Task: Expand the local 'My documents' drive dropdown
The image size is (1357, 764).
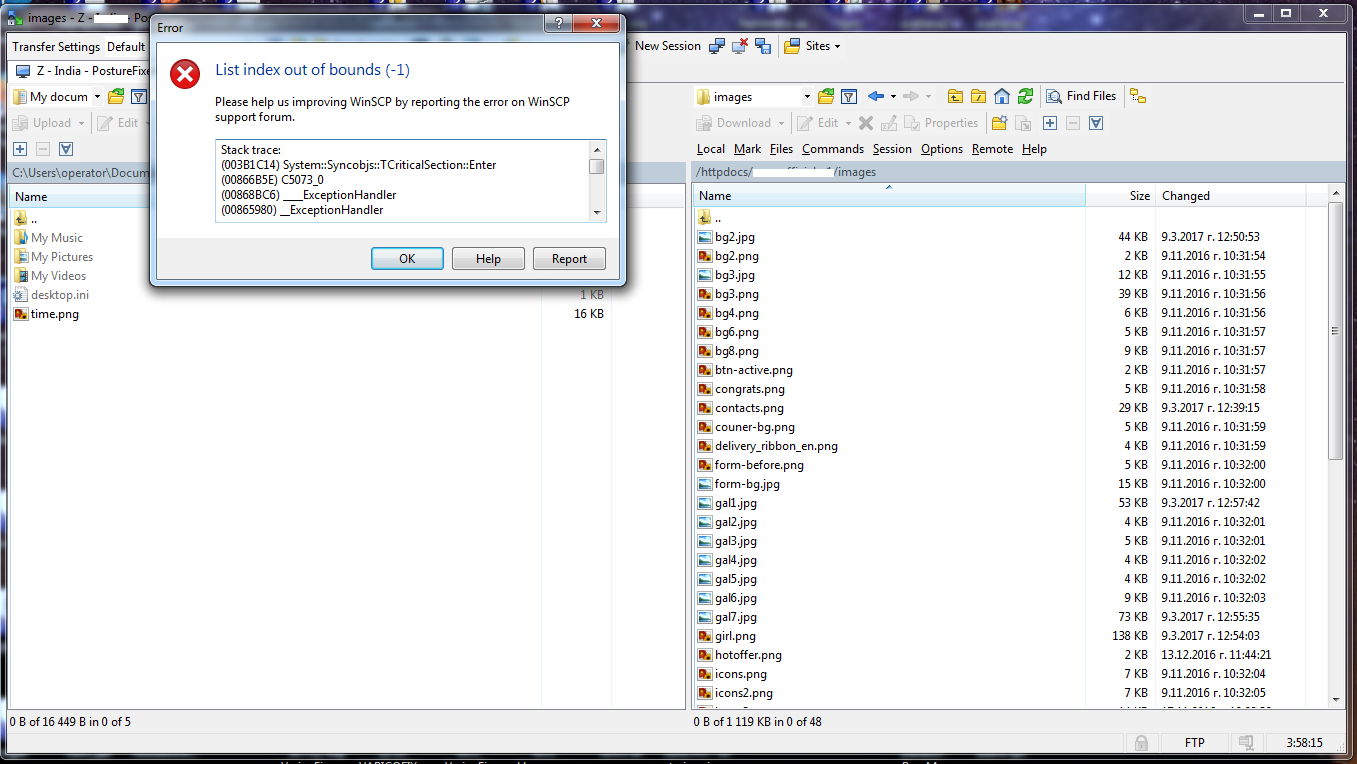Action: 97,97
